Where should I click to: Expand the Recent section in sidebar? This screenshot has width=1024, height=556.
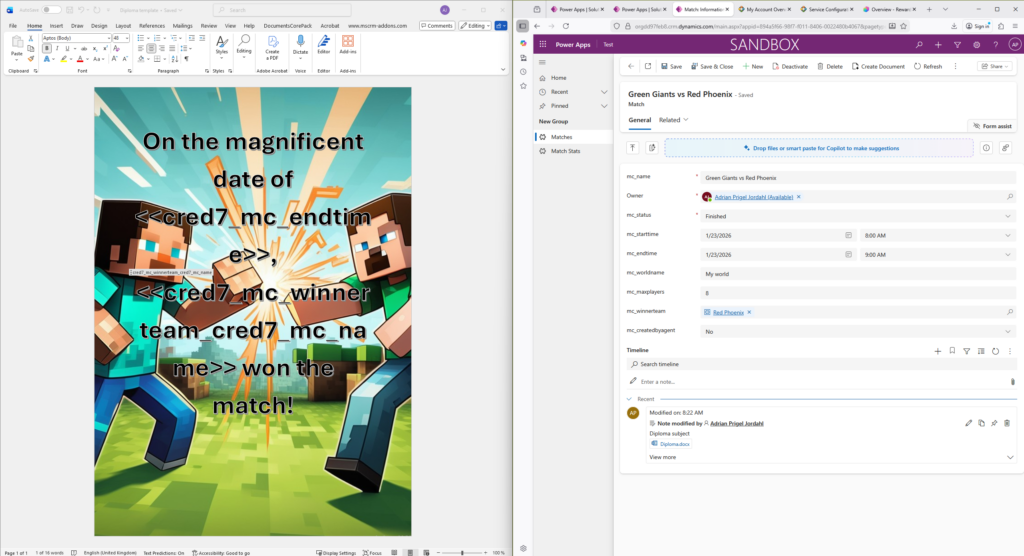[x=604, y=91]
